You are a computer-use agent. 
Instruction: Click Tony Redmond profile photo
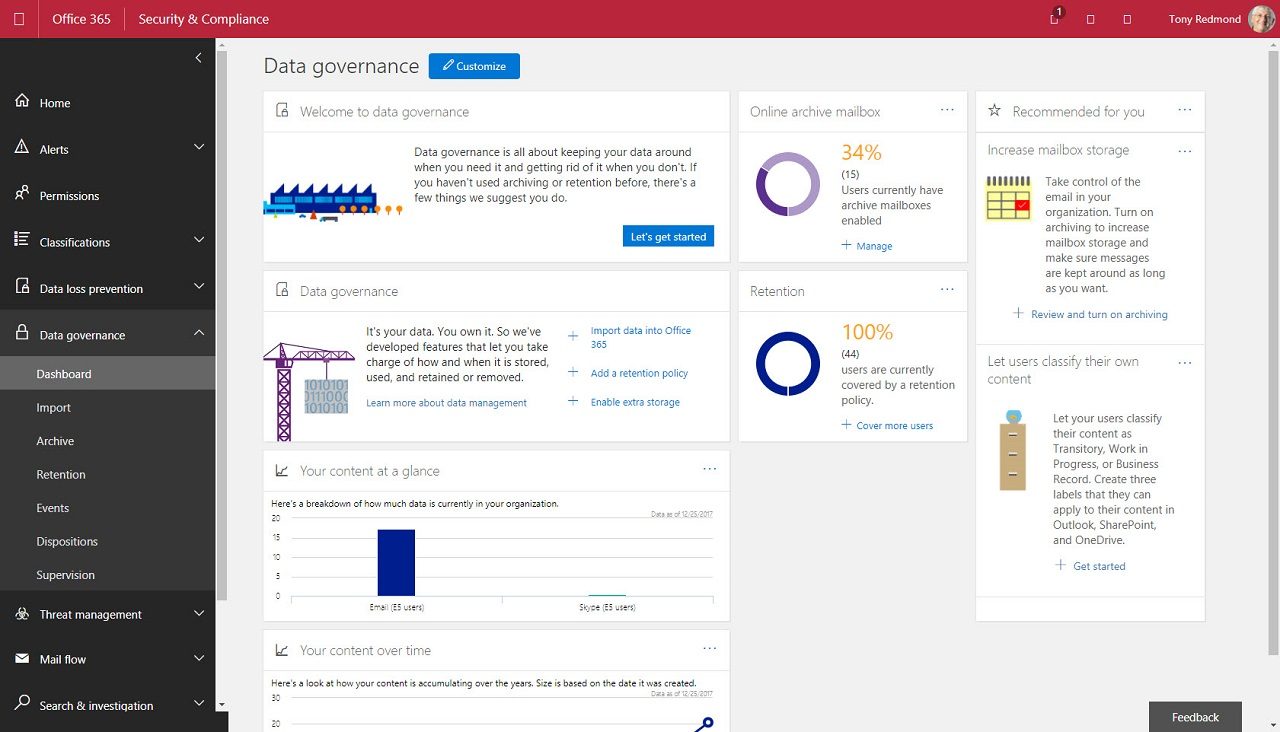pos(1262,19)
